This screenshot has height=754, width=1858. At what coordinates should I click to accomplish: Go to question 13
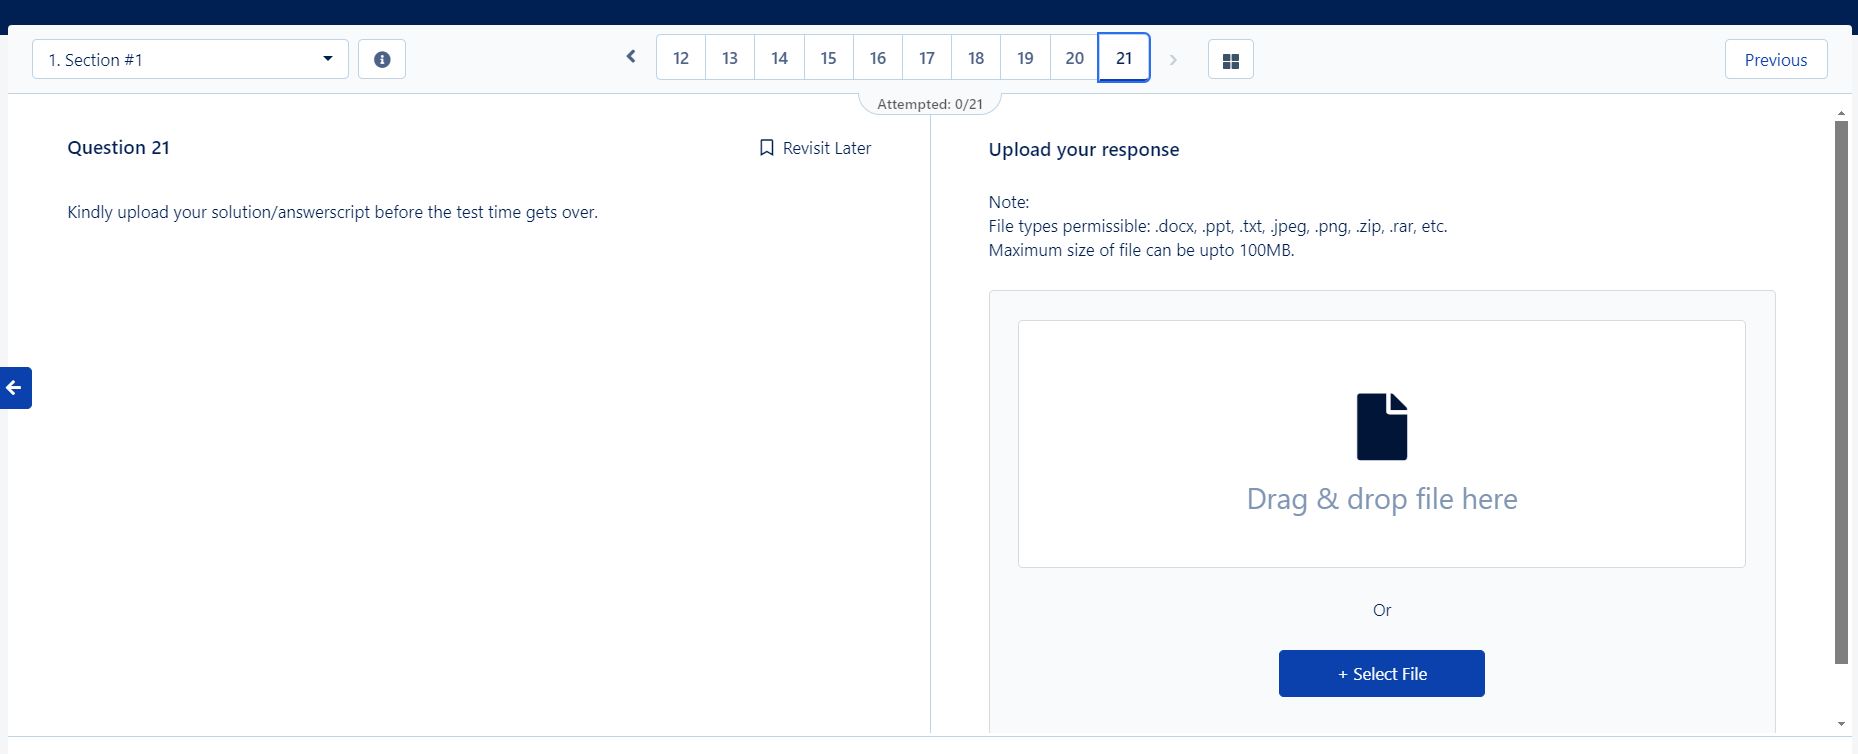pyautogui.click(x=730, y=58)
